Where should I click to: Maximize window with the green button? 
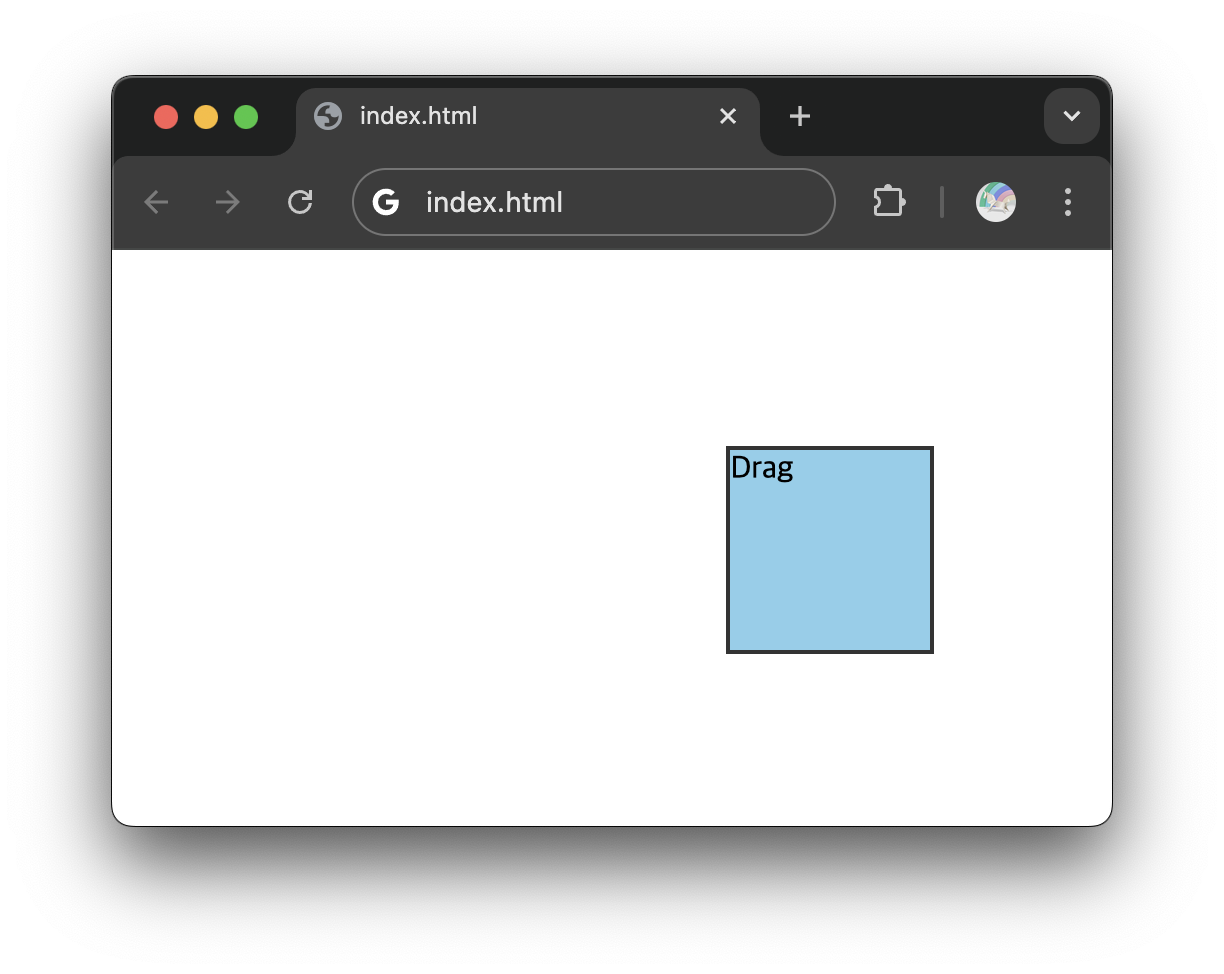(246, 117)
